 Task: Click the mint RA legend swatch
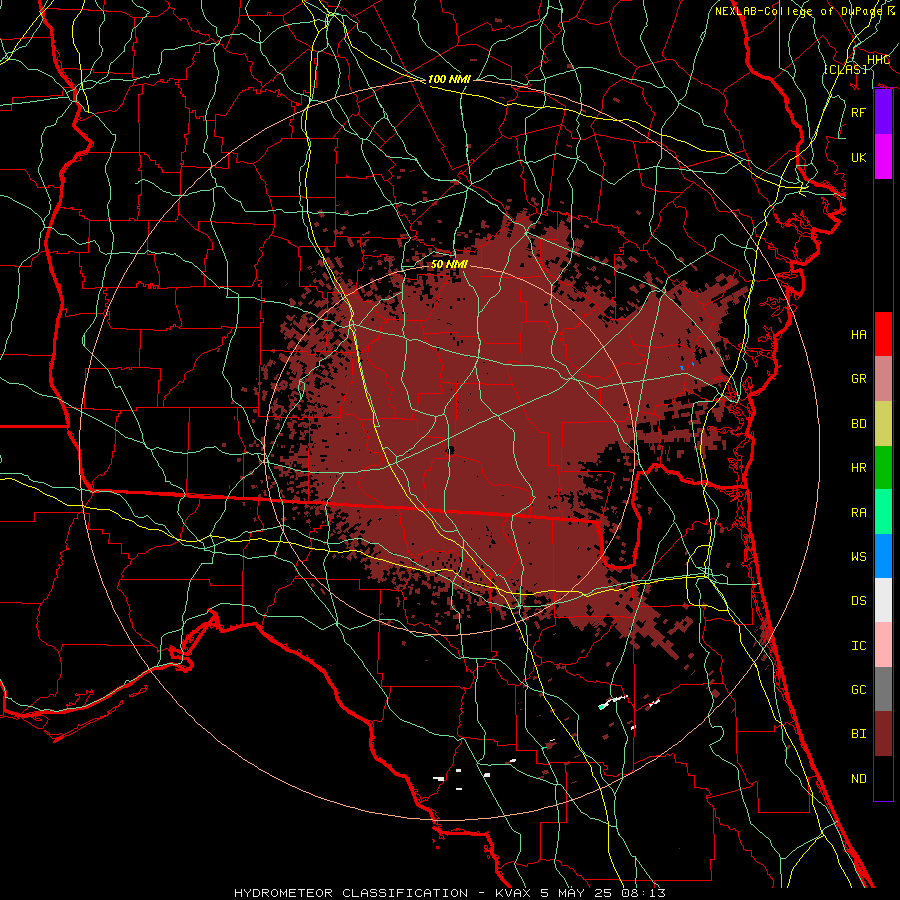coord(883,511)
